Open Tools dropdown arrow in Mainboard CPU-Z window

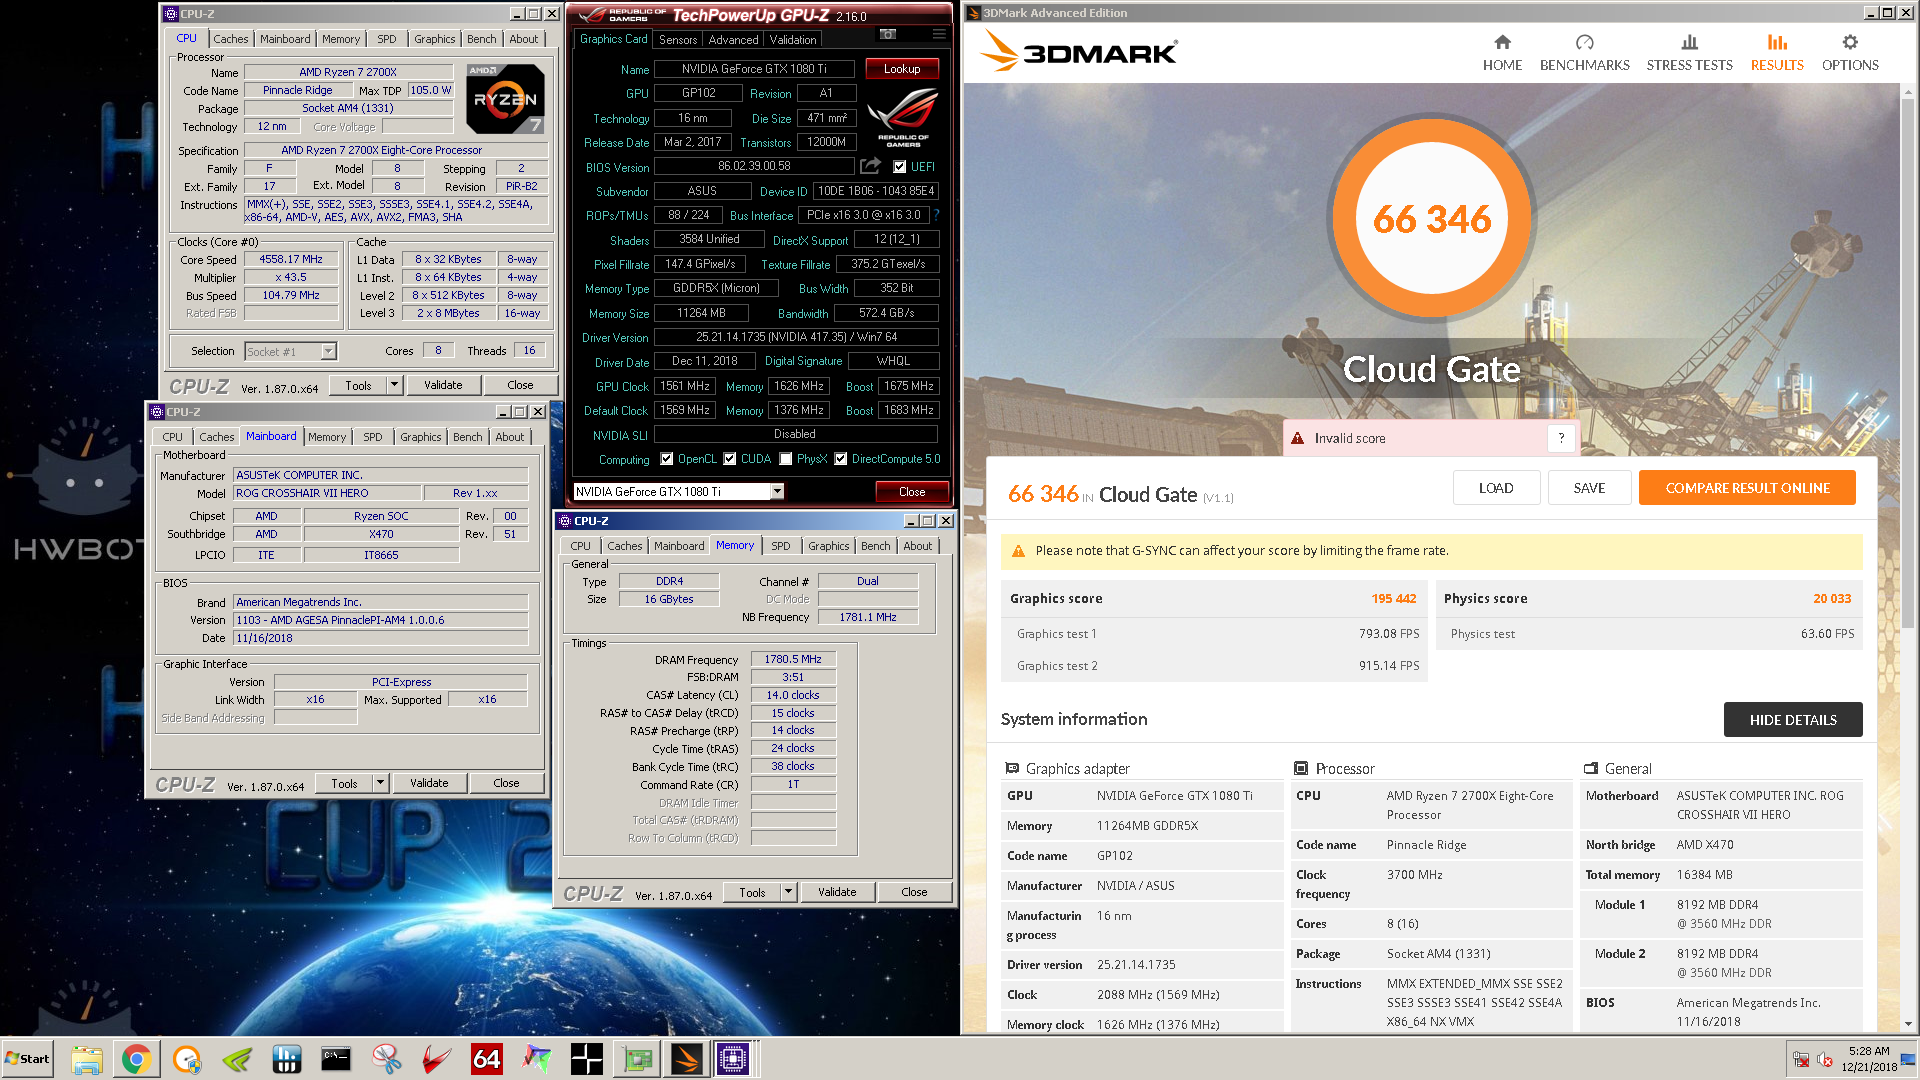pyautogui.click(x=380, y=783)
